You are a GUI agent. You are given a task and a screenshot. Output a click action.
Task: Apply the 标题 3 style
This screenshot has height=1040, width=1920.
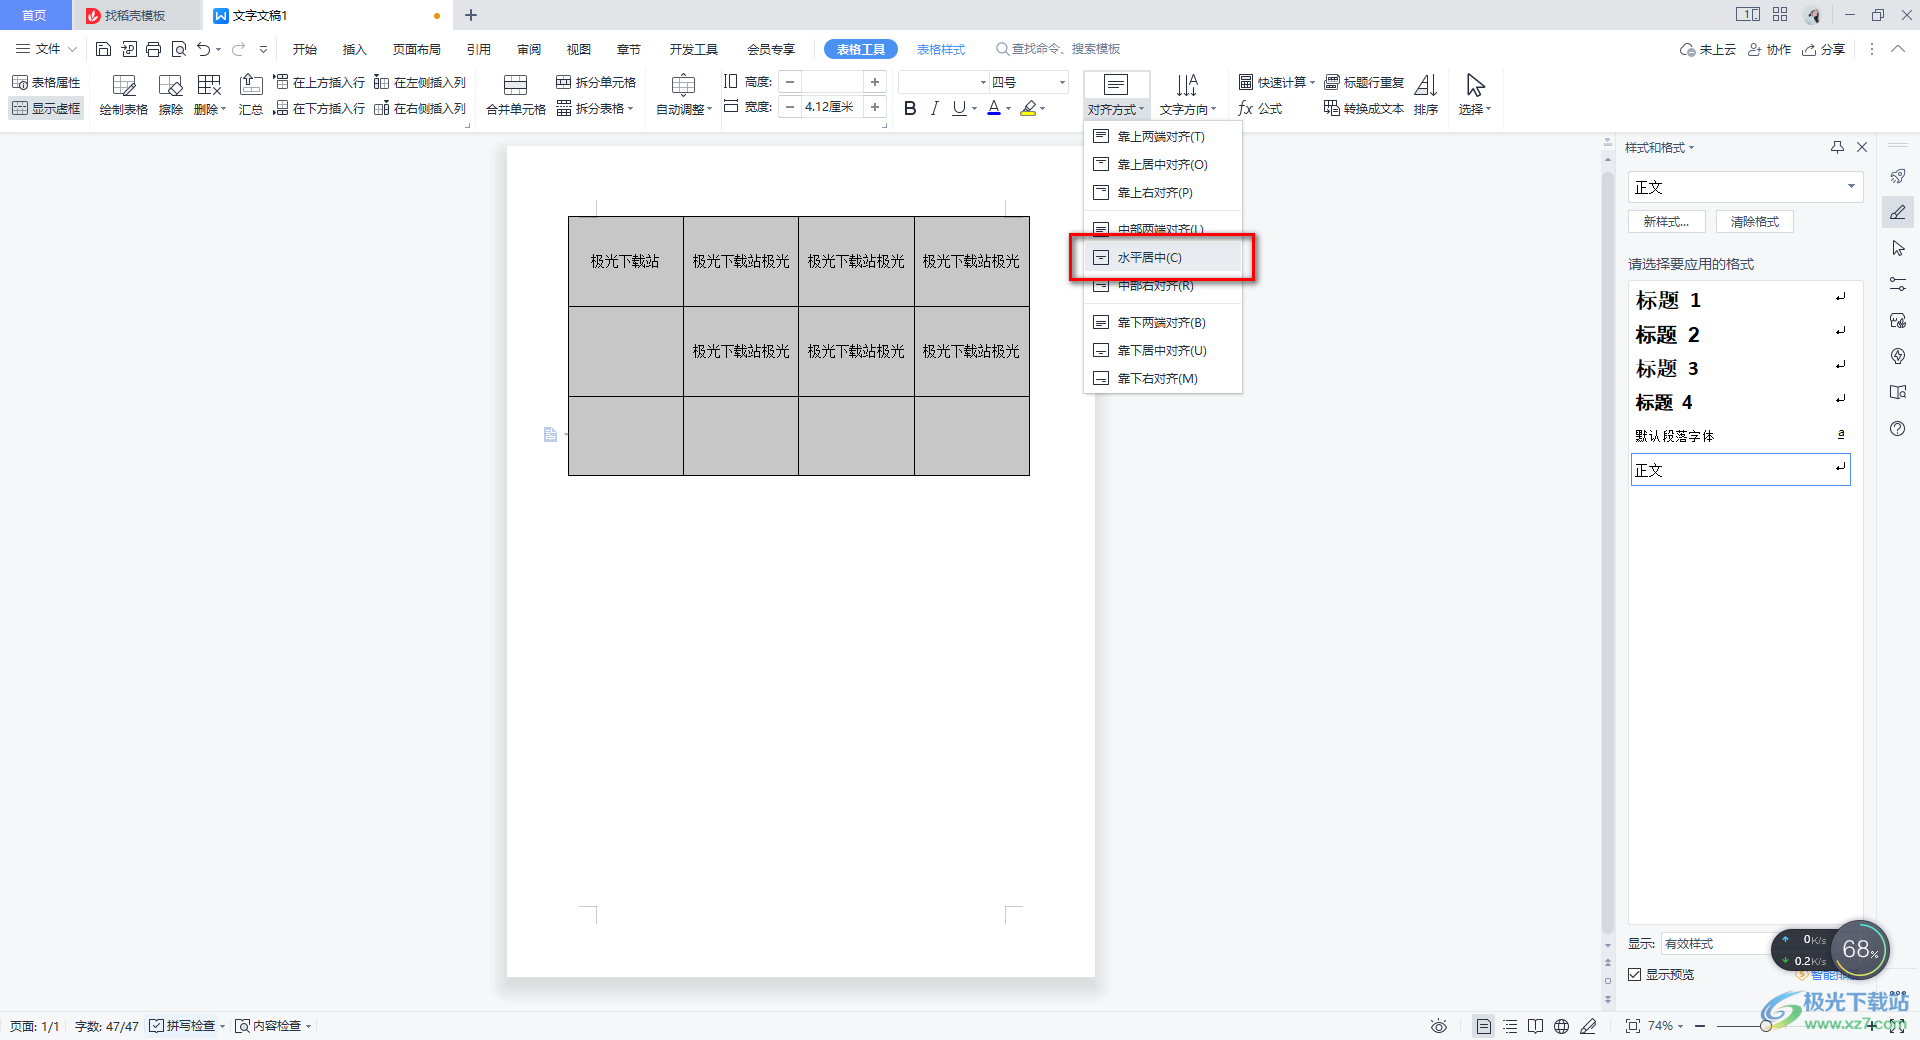(1740, 368)
